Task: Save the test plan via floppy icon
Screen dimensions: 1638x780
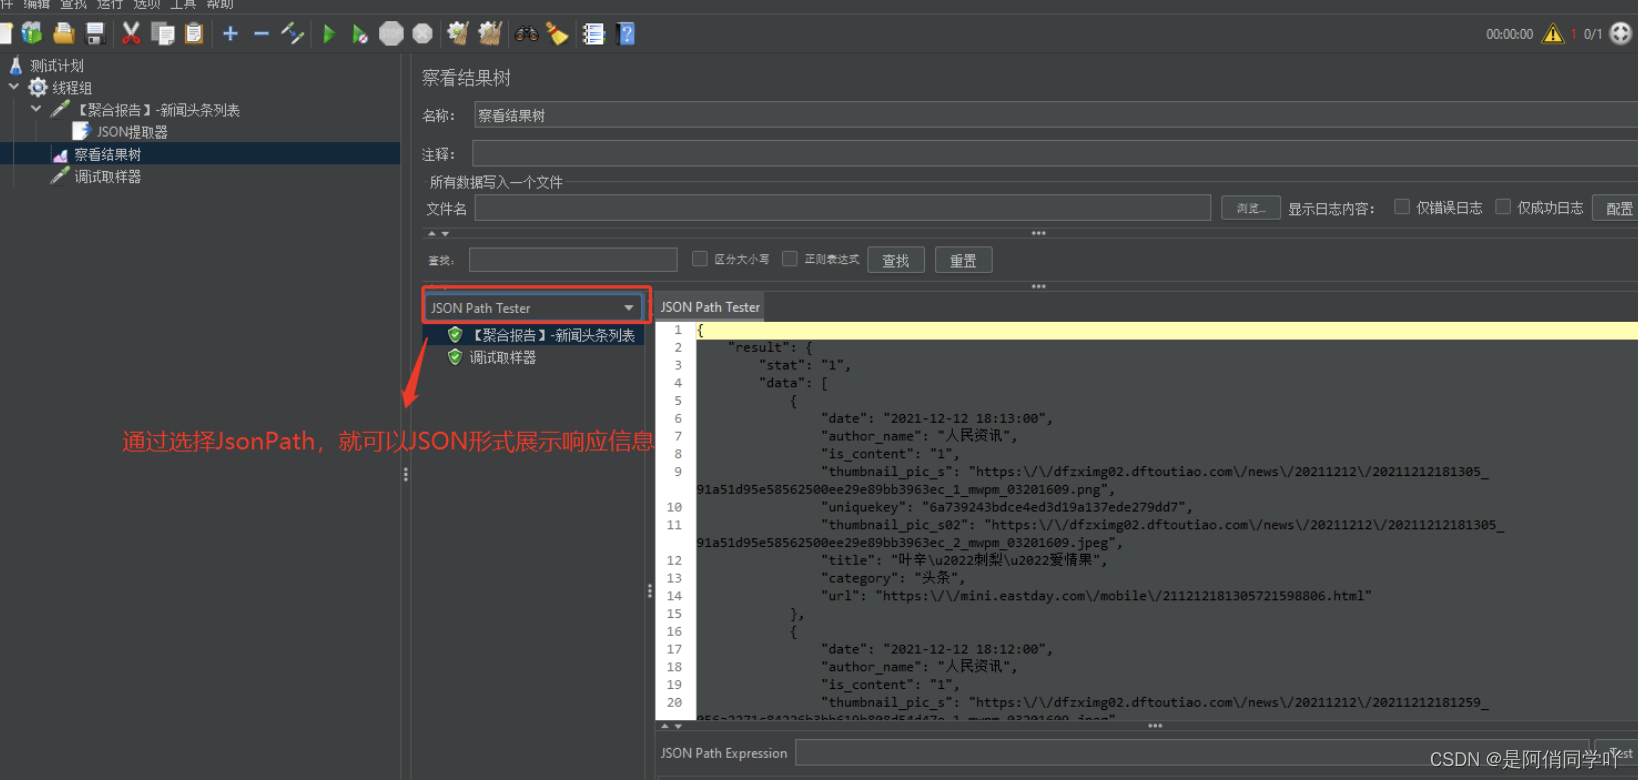Action: (x=95, y=34)
